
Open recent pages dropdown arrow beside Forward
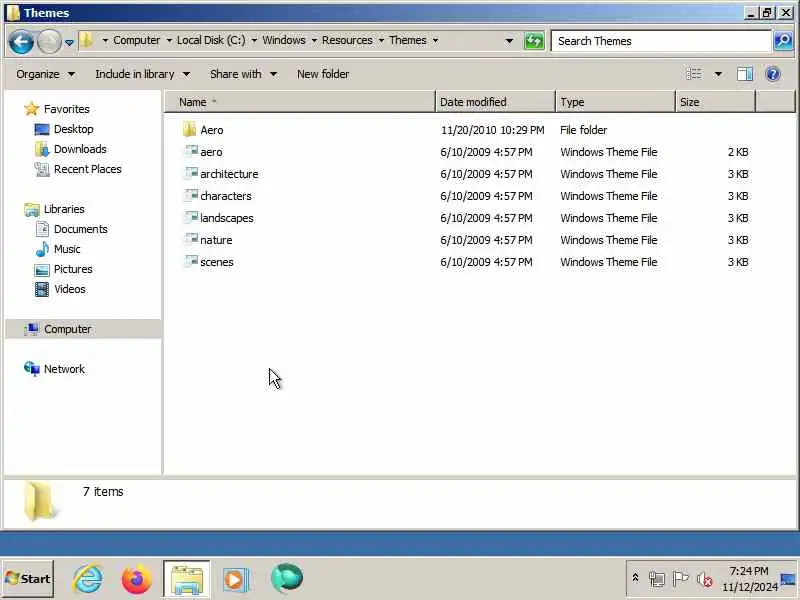69,42
